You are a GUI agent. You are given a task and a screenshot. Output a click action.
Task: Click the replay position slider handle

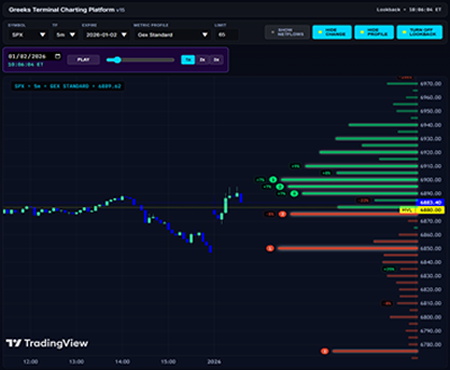click(117, 60)
